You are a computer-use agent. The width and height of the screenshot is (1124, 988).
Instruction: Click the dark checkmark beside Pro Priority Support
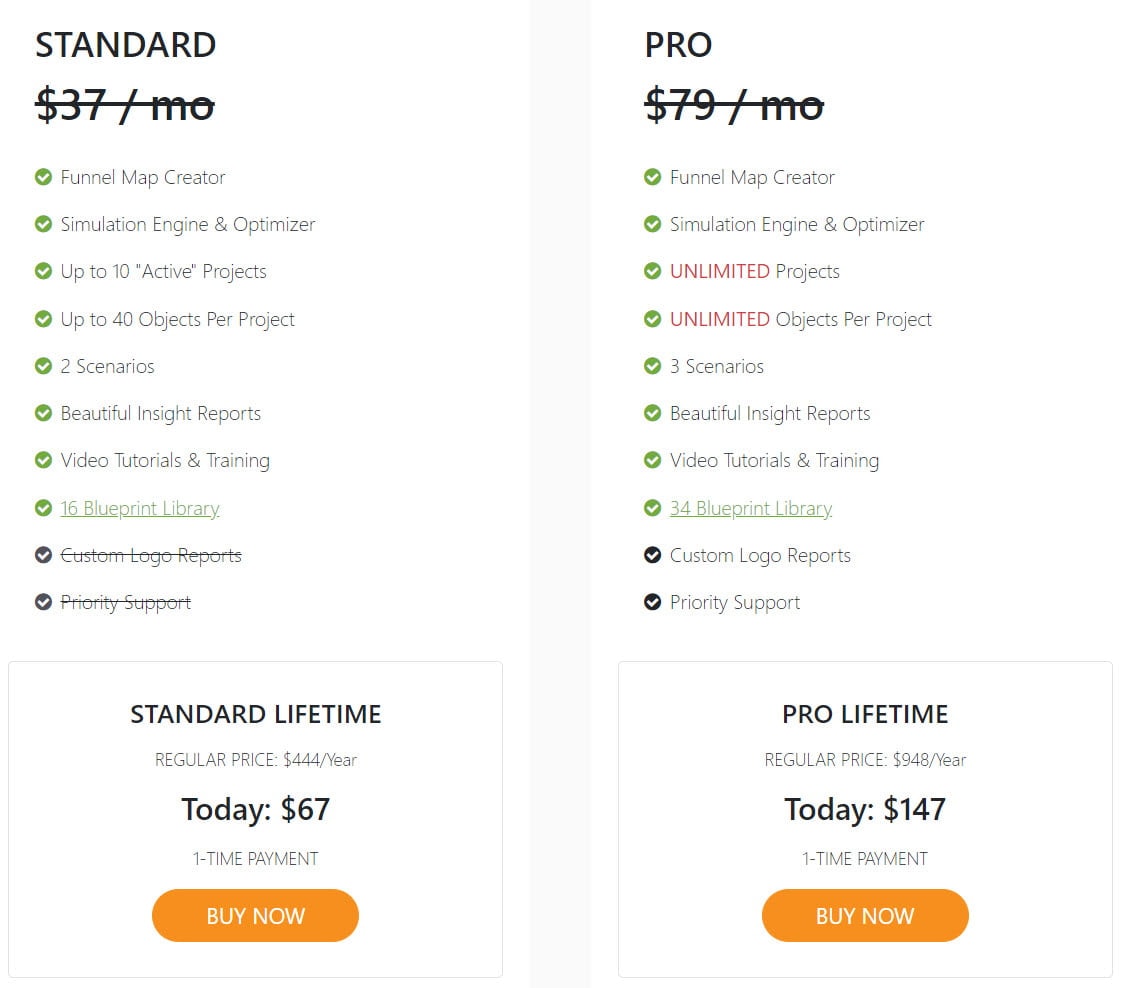click(x=652, y=602)
